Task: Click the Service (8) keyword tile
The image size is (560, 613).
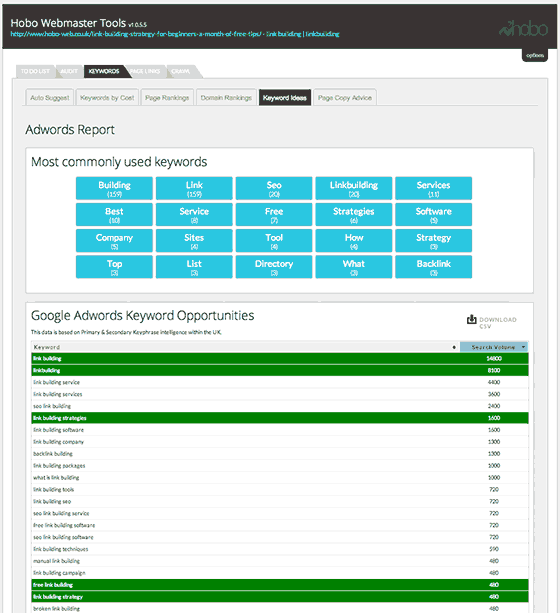Action: tap(194, 214)
